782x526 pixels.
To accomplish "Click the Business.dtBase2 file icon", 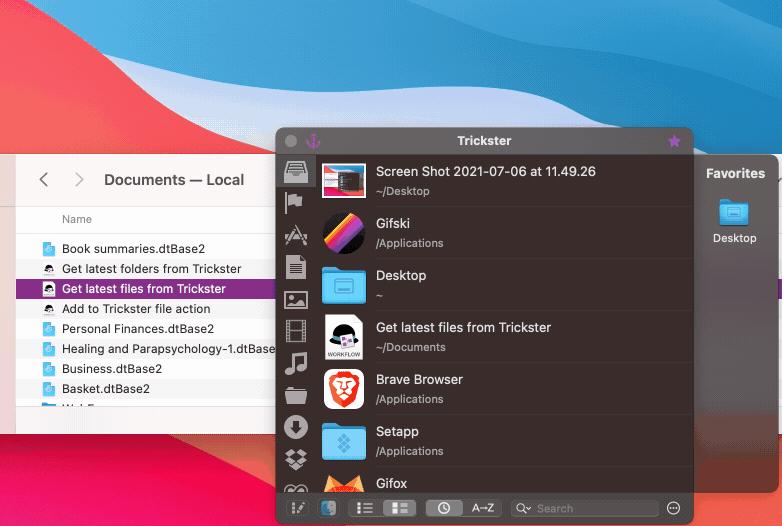I will tap(49, 369).
